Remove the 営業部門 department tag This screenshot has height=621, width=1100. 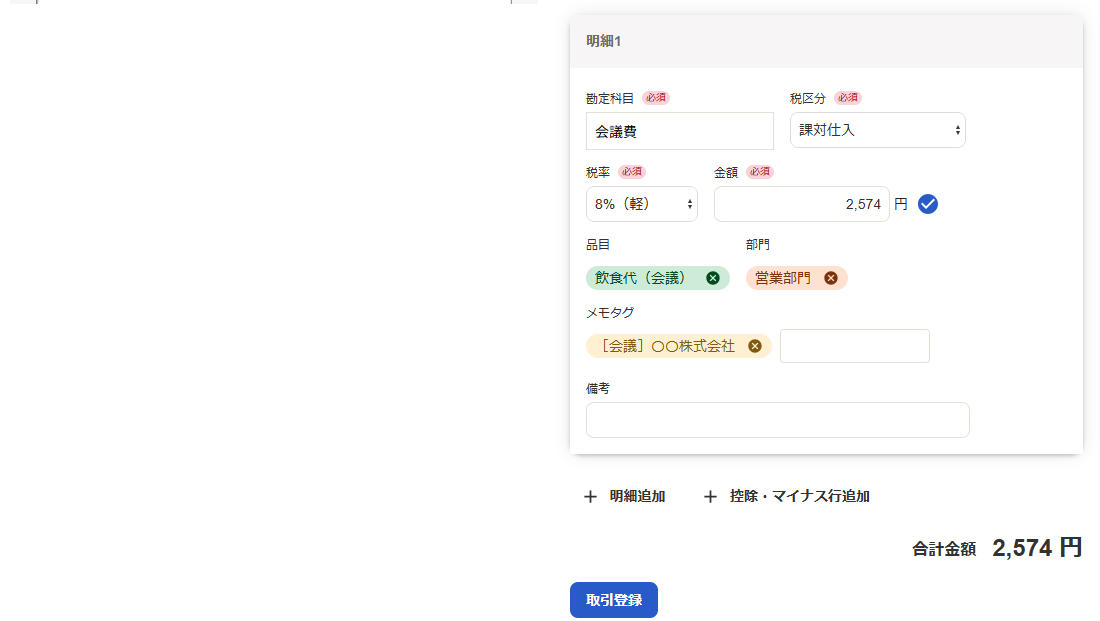click(x=831, y=278)
